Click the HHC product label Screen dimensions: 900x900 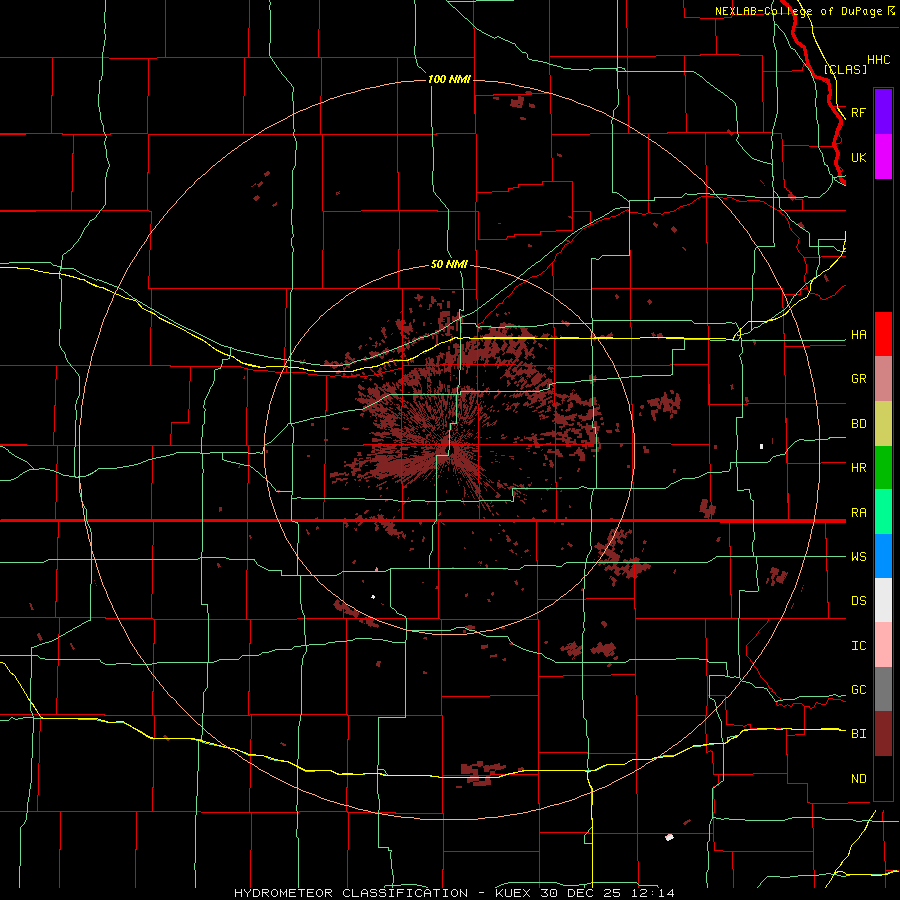[x=878, y=60]
